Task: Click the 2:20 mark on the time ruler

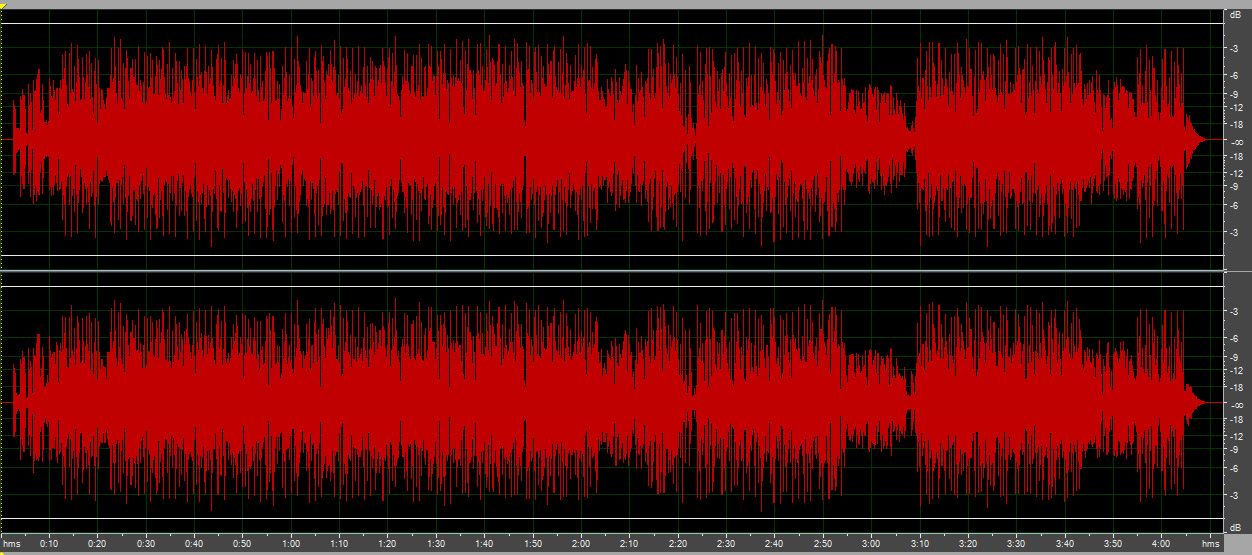Action: [x=678, y=544]
